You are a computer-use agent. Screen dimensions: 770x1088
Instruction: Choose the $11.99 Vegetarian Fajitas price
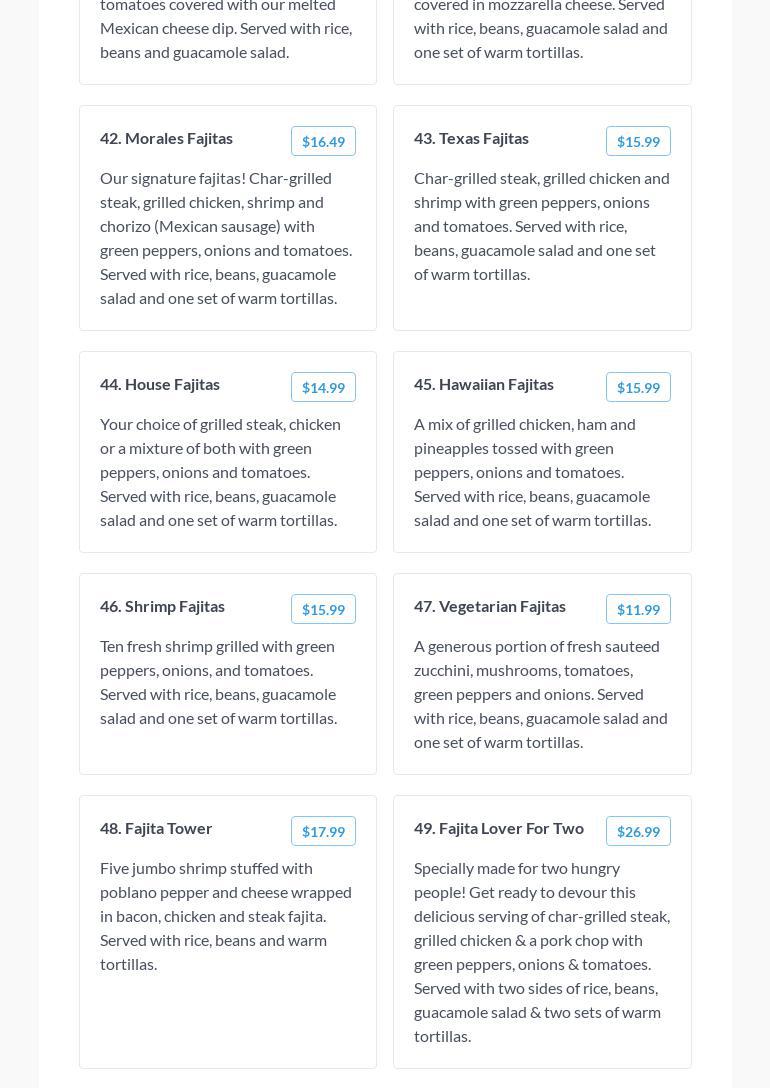click(x=638, y=609)
